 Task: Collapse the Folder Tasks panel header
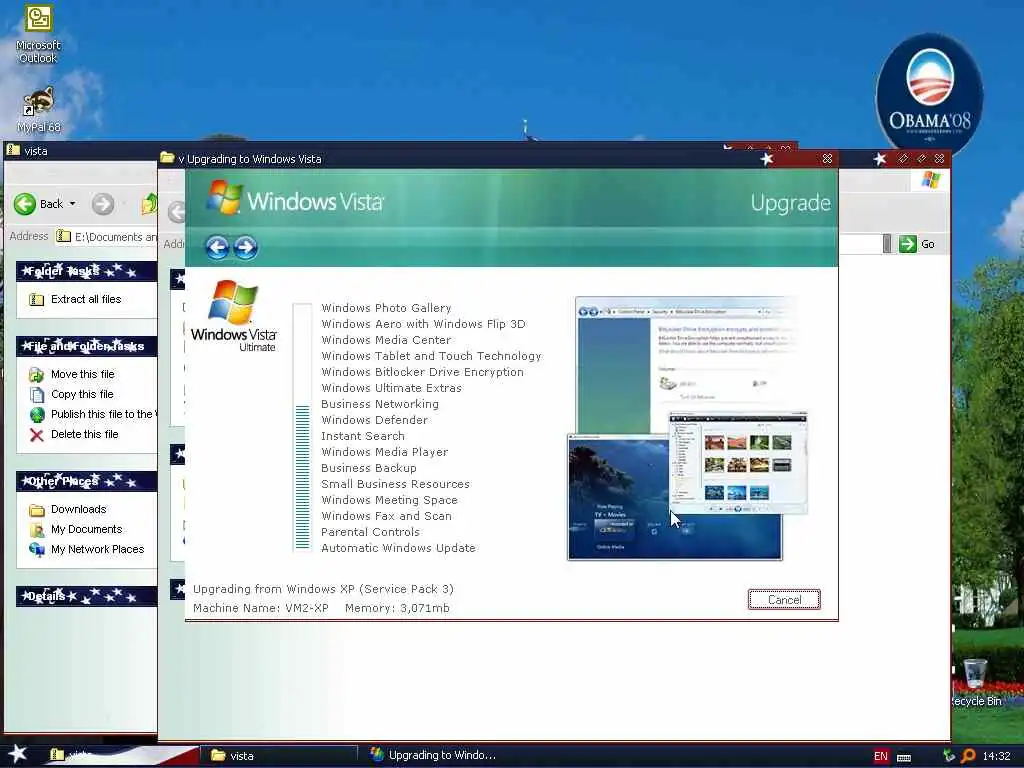point(86,270)
